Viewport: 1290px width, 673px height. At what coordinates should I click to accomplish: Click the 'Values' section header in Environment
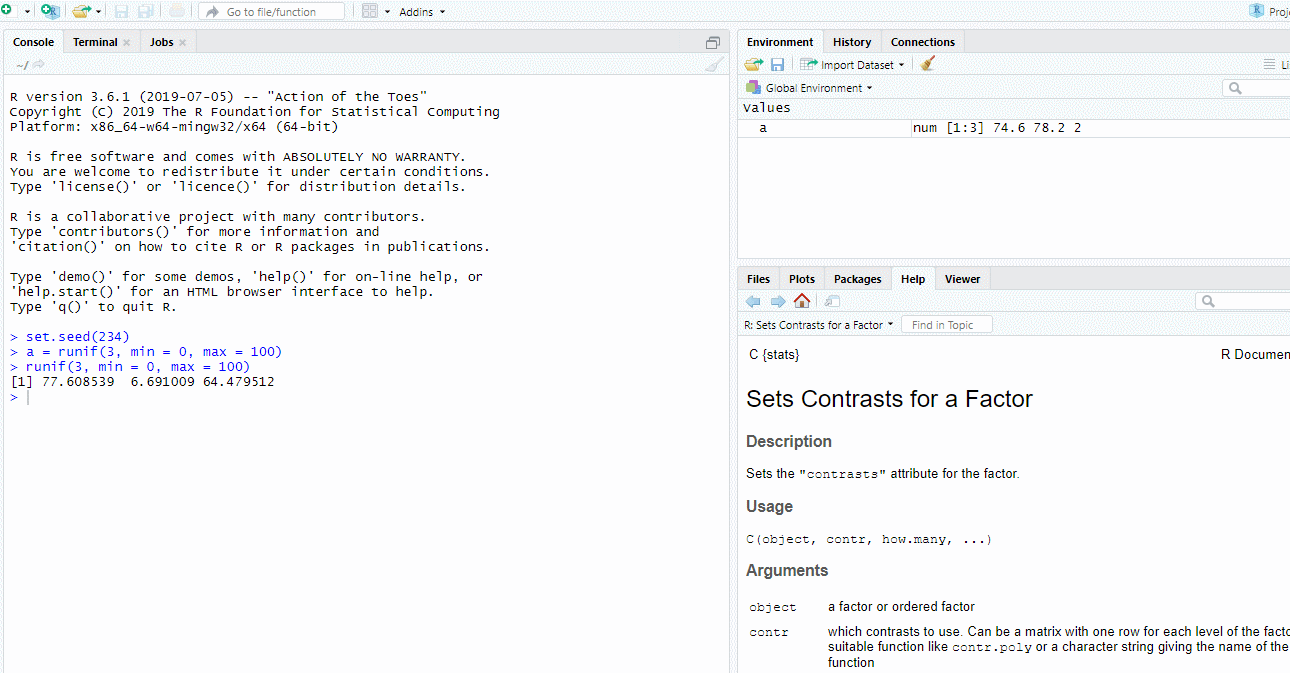pos(767,108)
